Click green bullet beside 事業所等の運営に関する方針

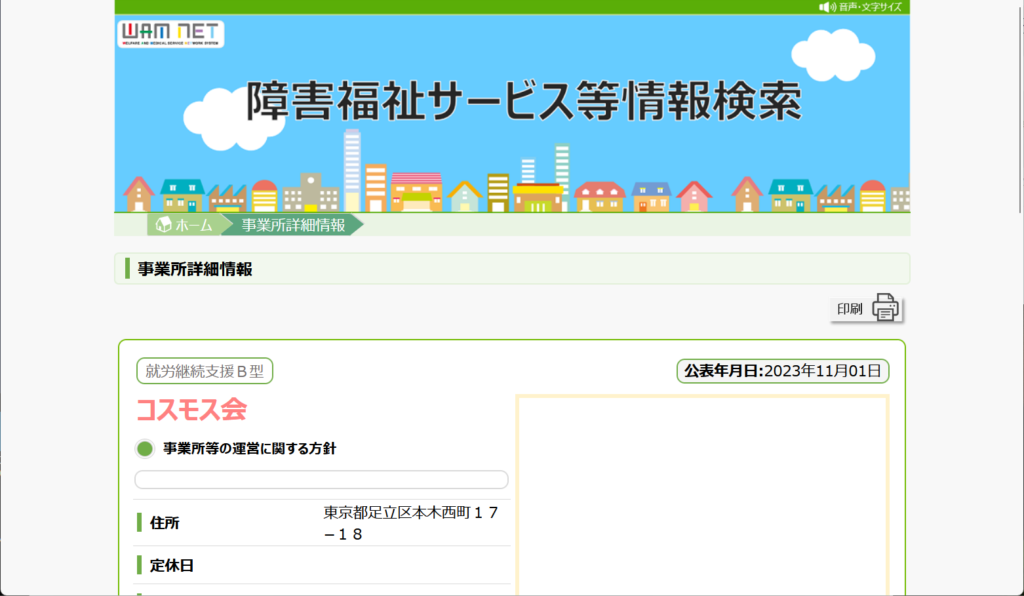144,449
